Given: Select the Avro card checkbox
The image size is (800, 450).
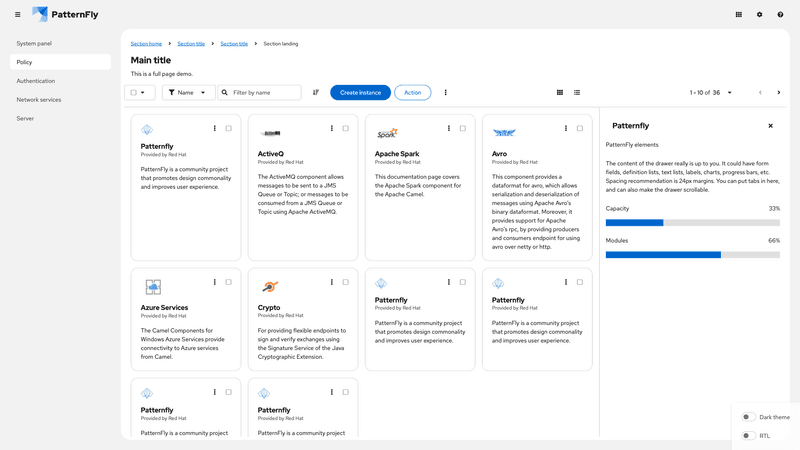Looking at the screenshot, I should point(580,129).
